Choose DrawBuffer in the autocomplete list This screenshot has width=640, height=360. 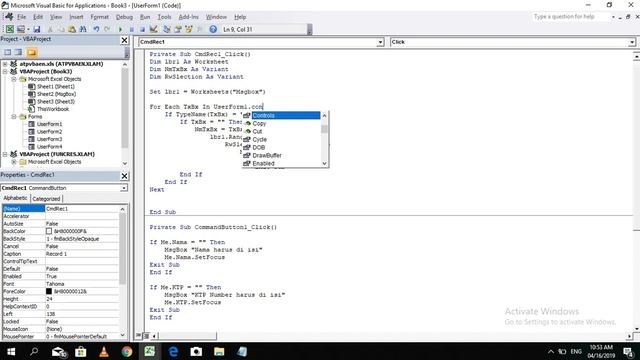tap(281, 156)
